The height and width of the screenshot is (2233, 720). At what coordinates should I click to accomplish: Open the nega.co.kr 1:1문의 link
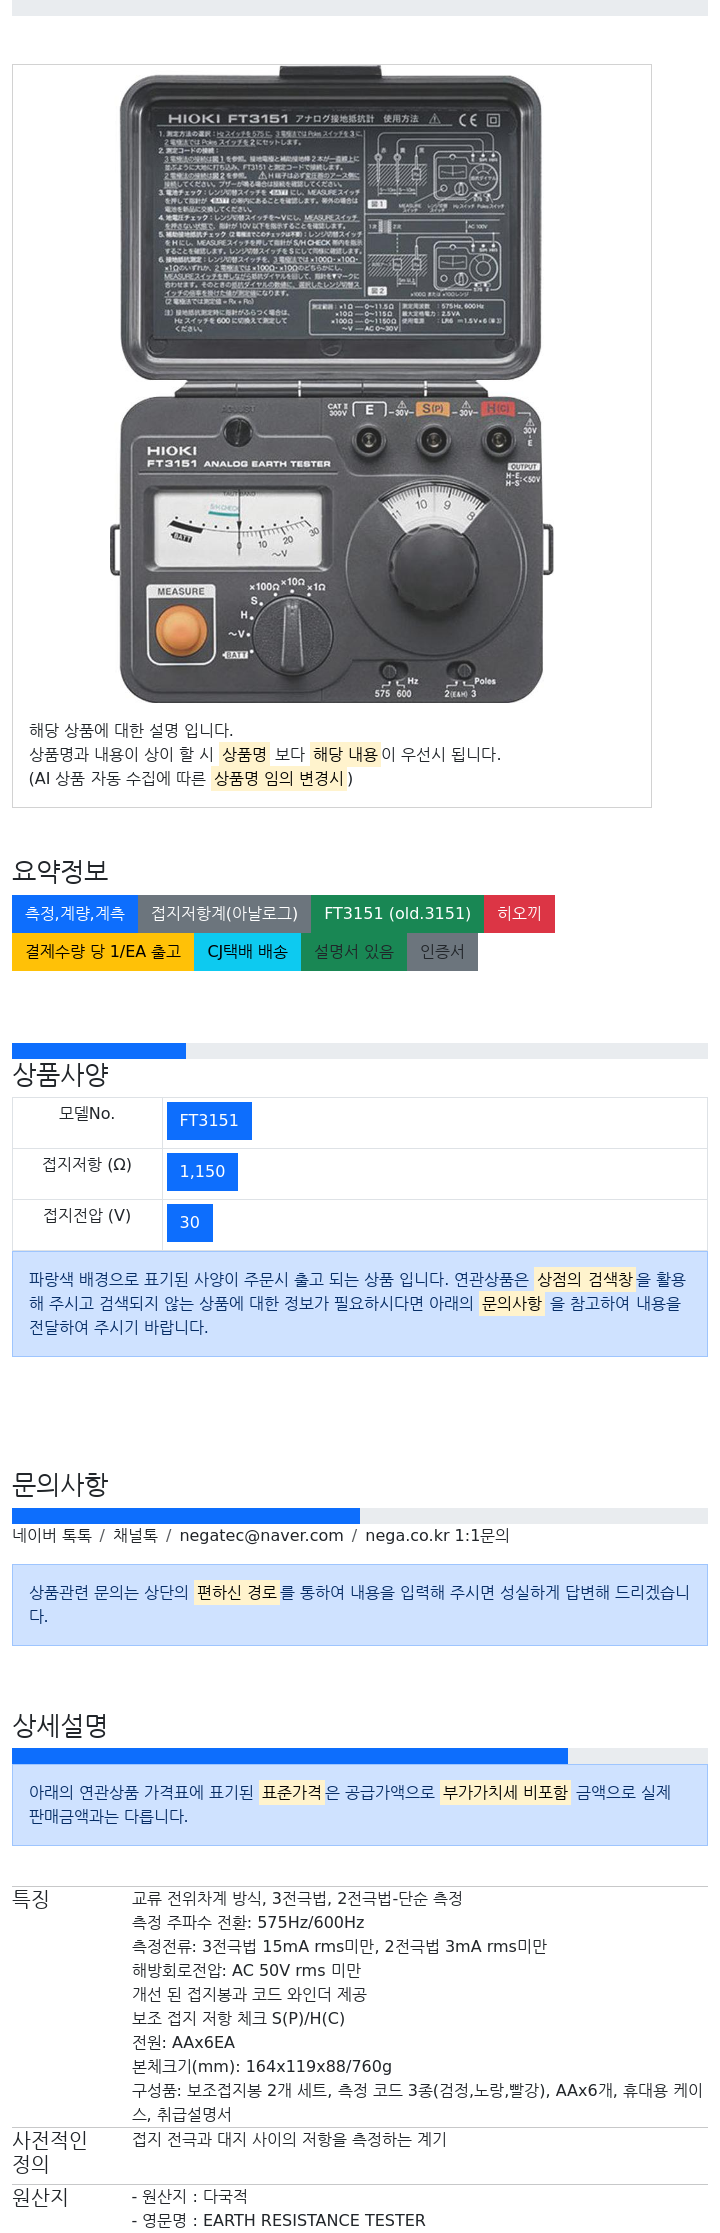coord(437,1536)
